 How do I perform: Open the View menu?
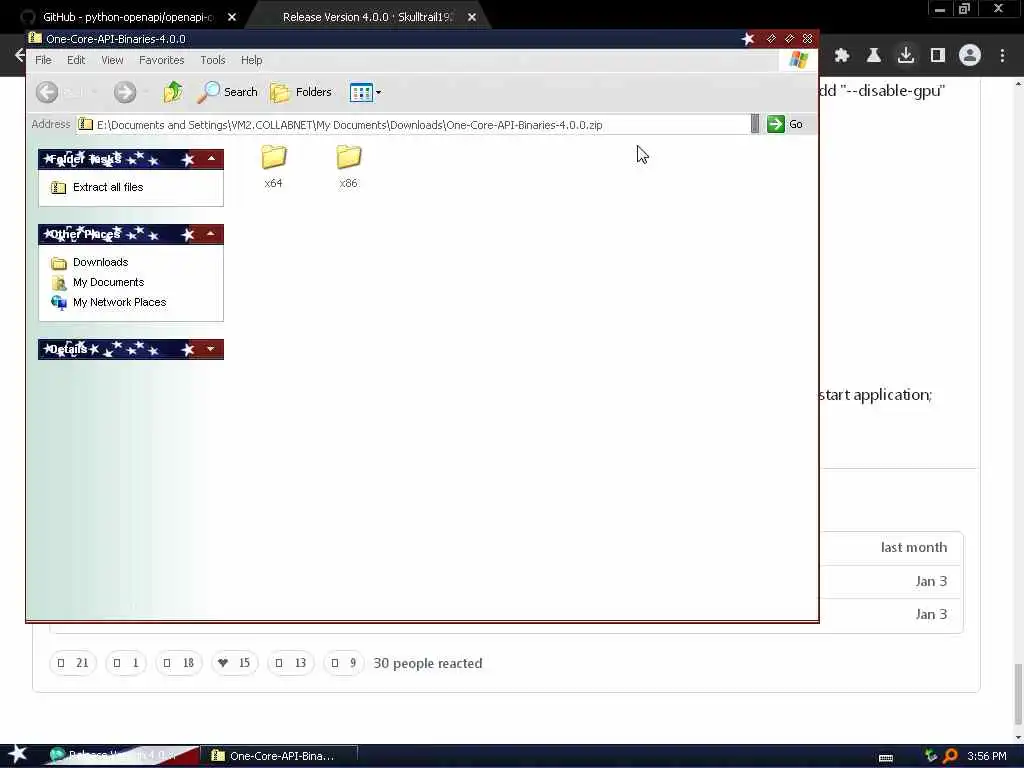(112, 60)
